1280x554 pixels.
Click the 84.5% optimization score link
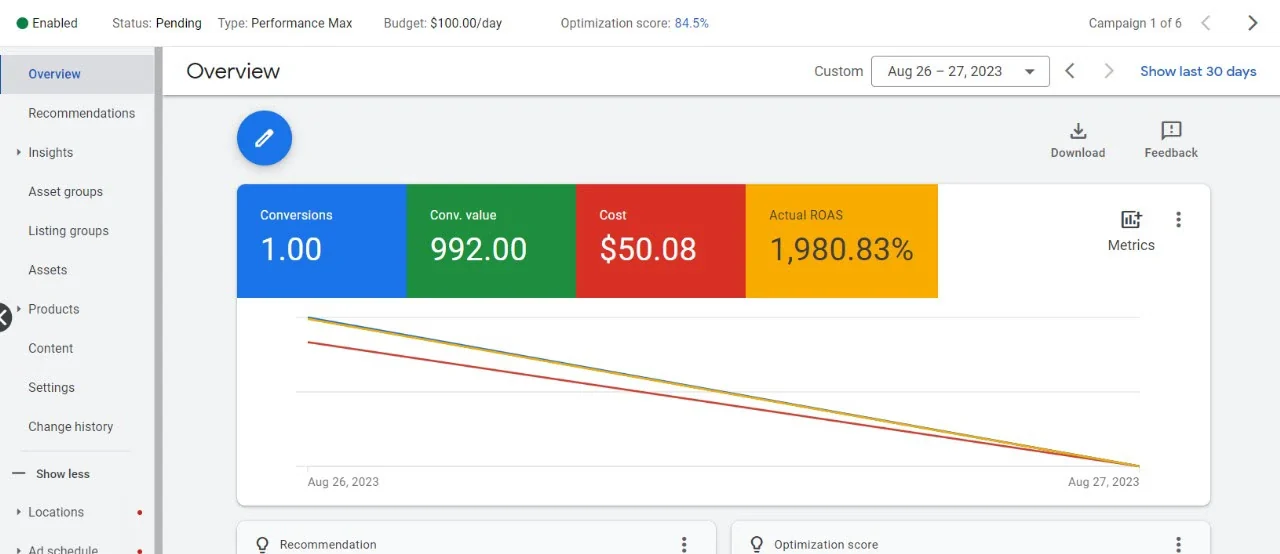(x=692, y=23)
